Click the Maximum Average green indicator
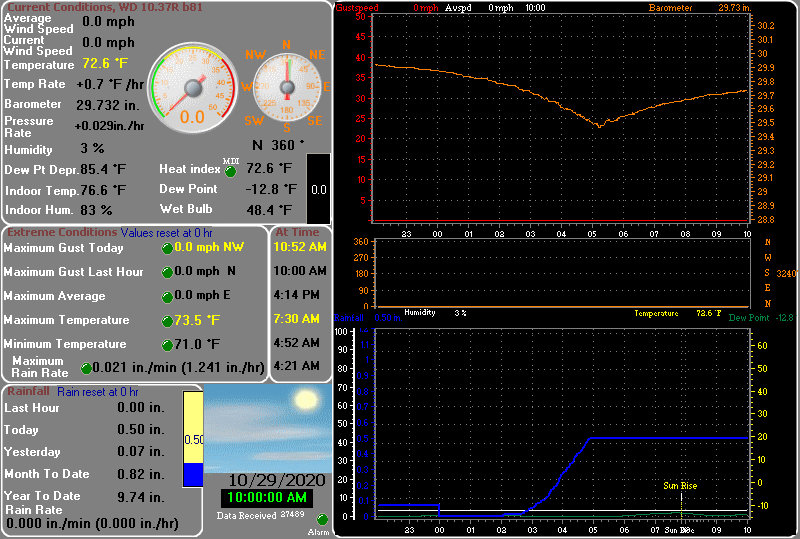This screenshot has height=539, width=800. tap(167, 296)
